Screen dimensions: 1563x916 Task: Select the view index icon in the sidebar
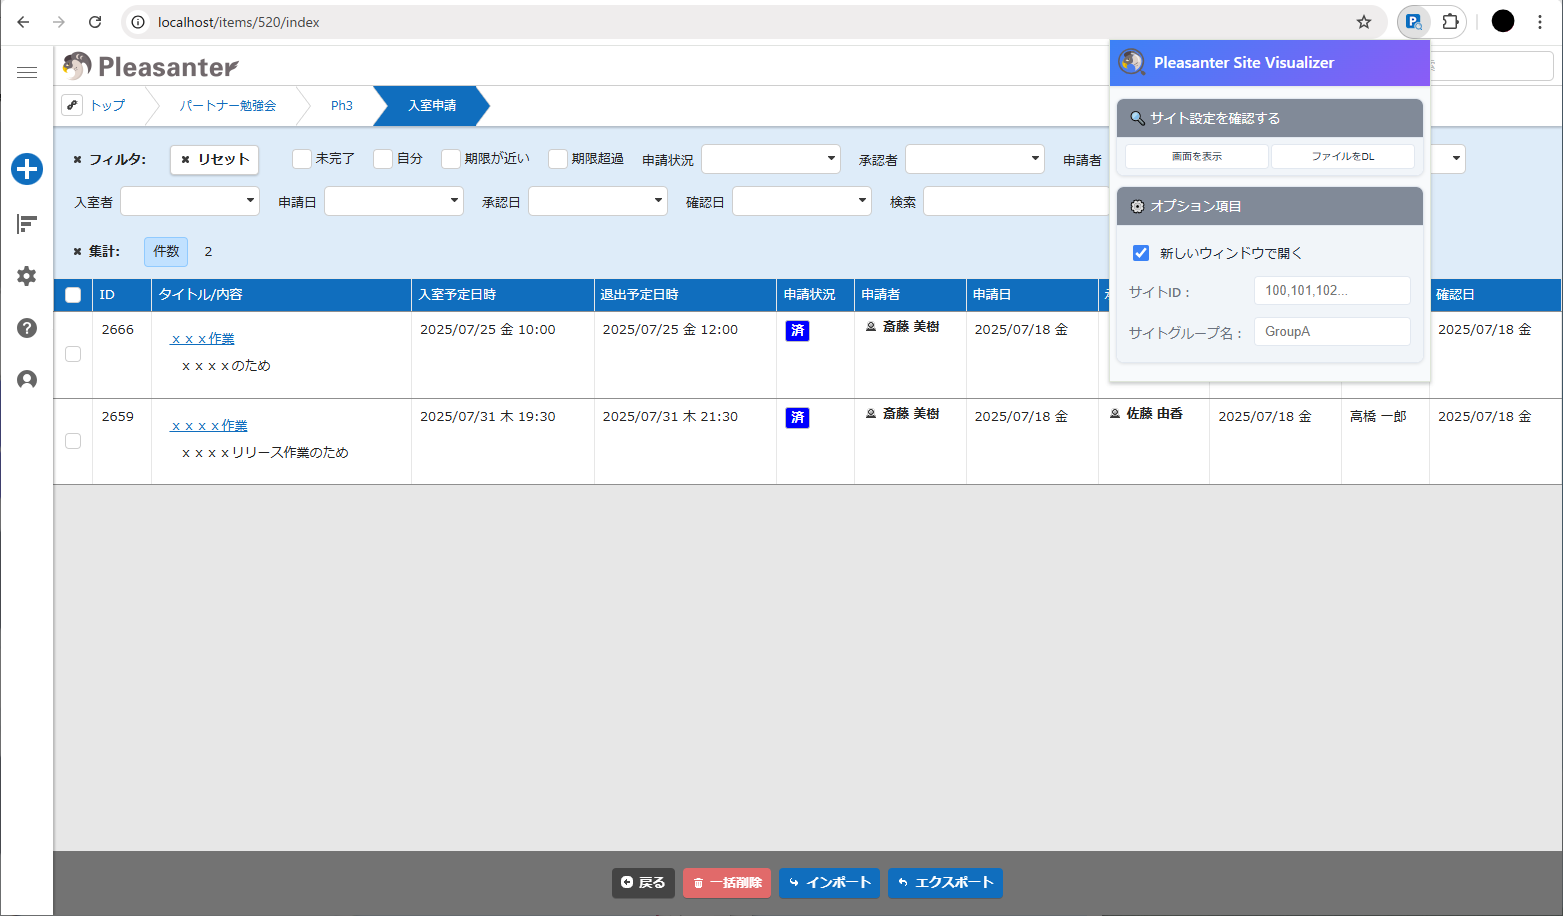coord(27,223)
